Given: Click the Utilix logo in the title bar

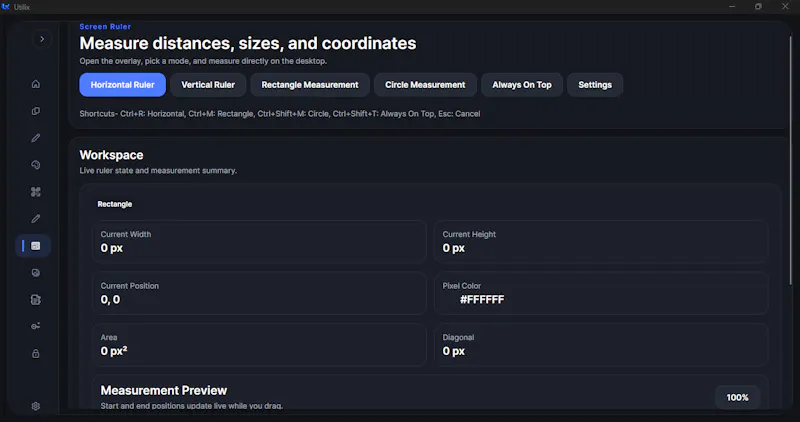Looking at the screenshot, I should (6, 7).
